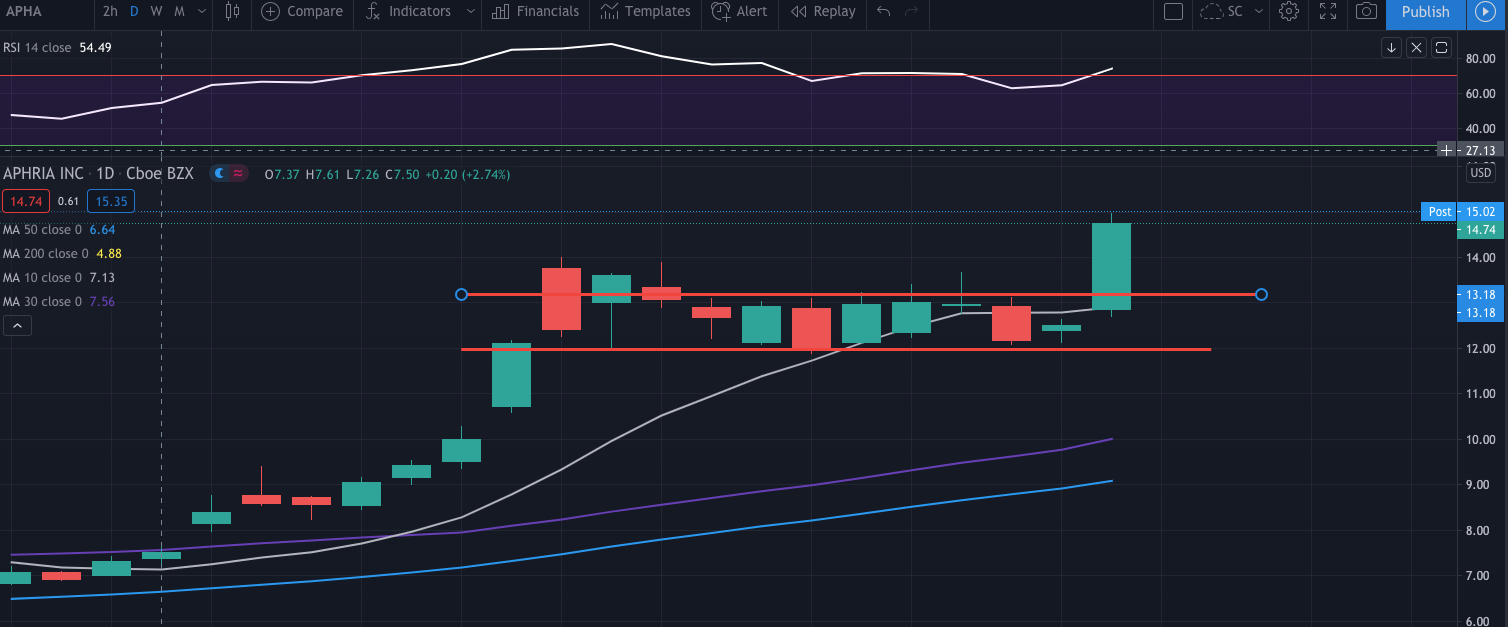Open the SC layout dropdown arrow
The height and width of the screenshot is (627, 1508).
coord(1258,12)
